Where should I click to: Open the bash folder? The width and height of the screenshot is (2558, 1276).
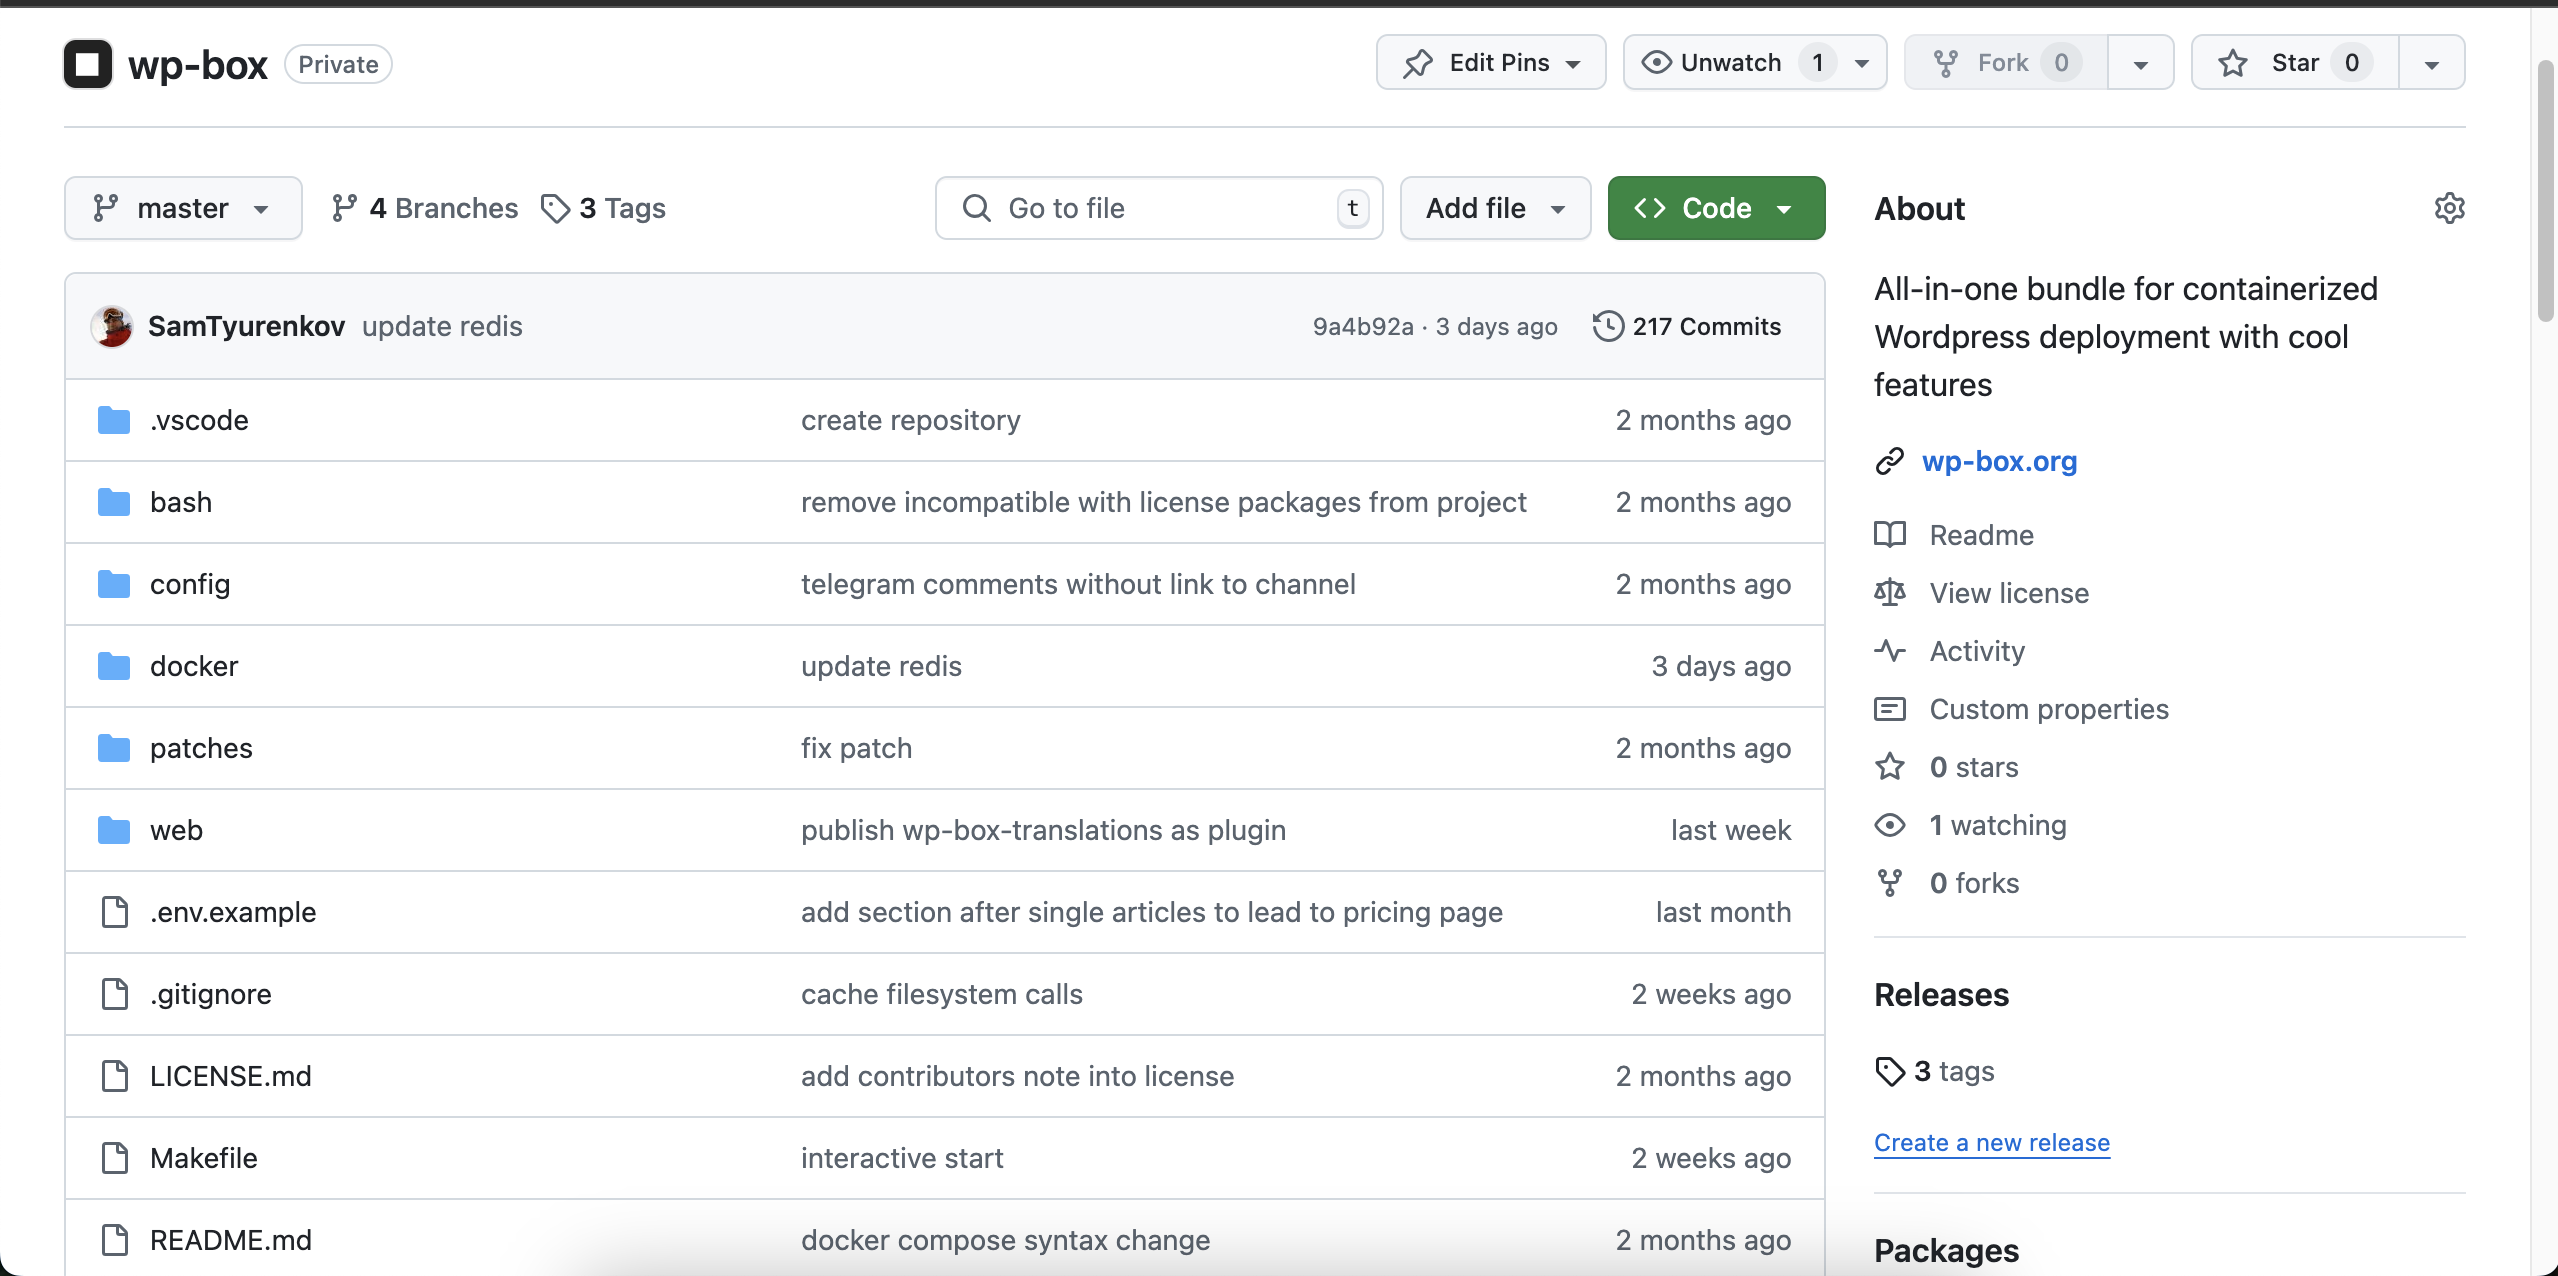181,502
